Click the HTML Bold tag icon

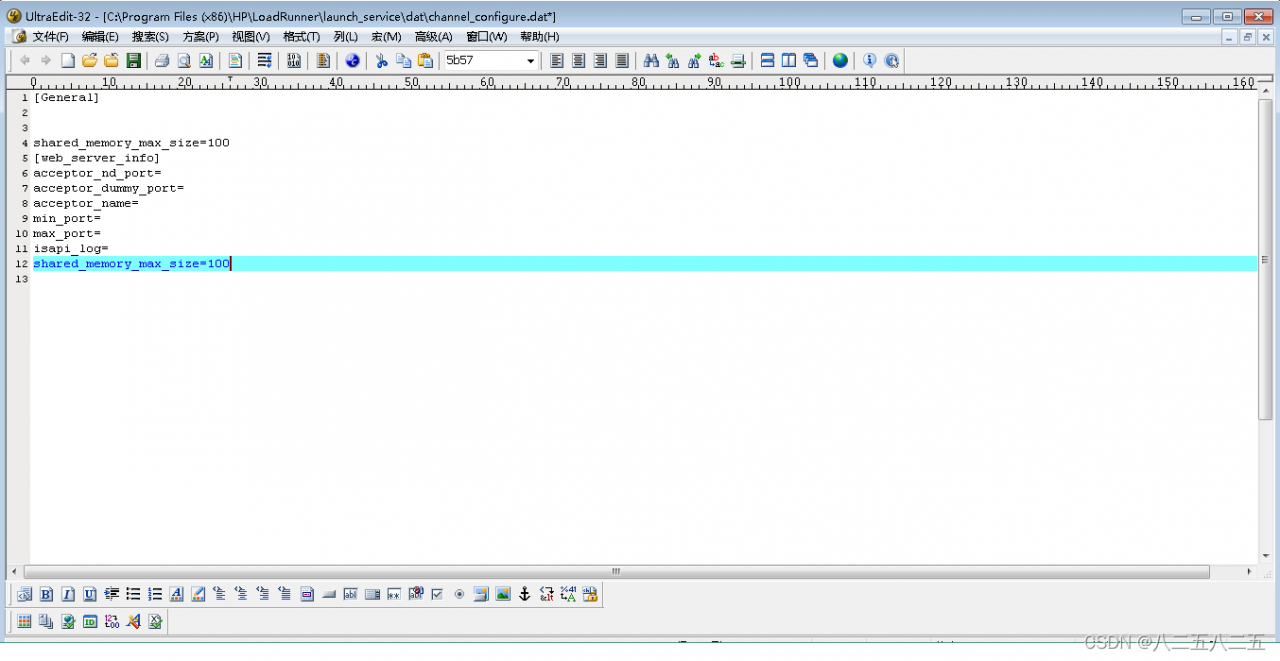pos(46,594)
